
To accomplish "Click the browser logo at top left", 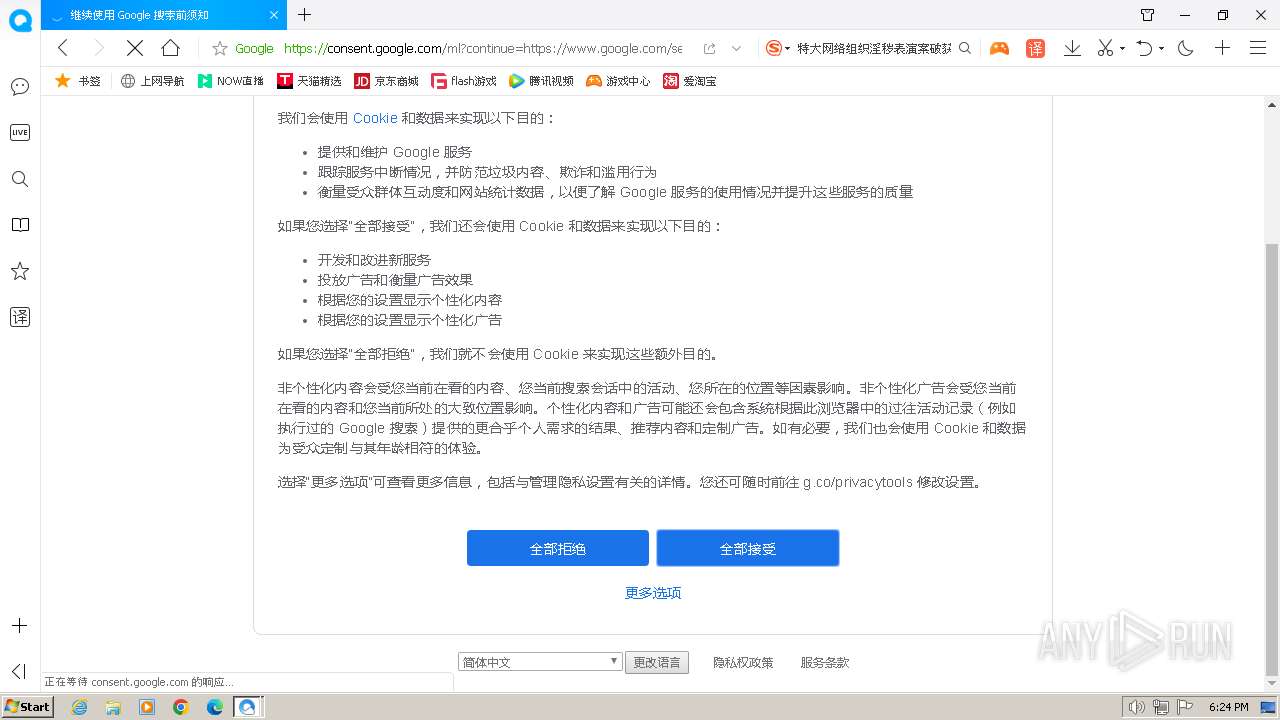I will point(20,20).
